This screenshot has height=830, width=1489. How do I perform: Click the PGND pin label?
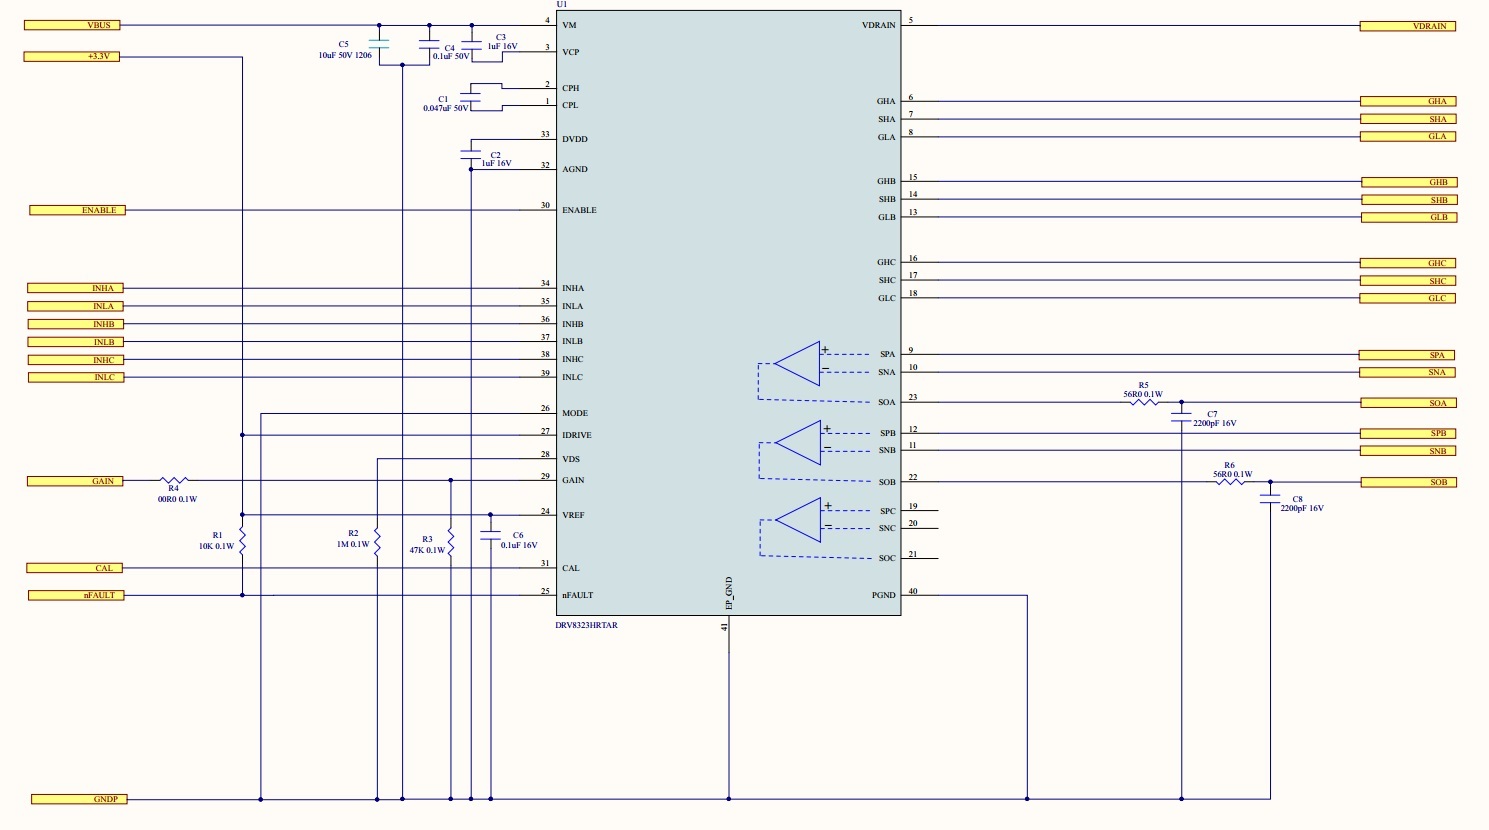pyautogui.click(x=884, y=595)
